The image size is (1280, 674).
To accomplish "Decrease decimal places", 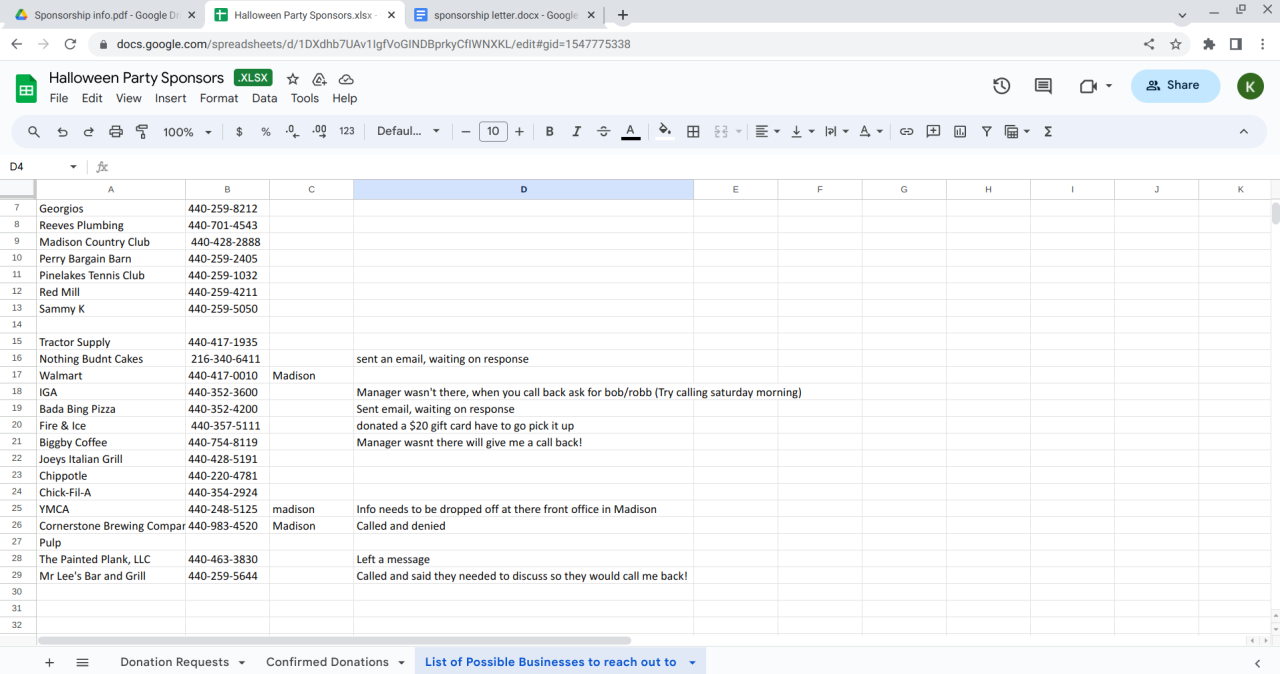I will pos(292,132).
